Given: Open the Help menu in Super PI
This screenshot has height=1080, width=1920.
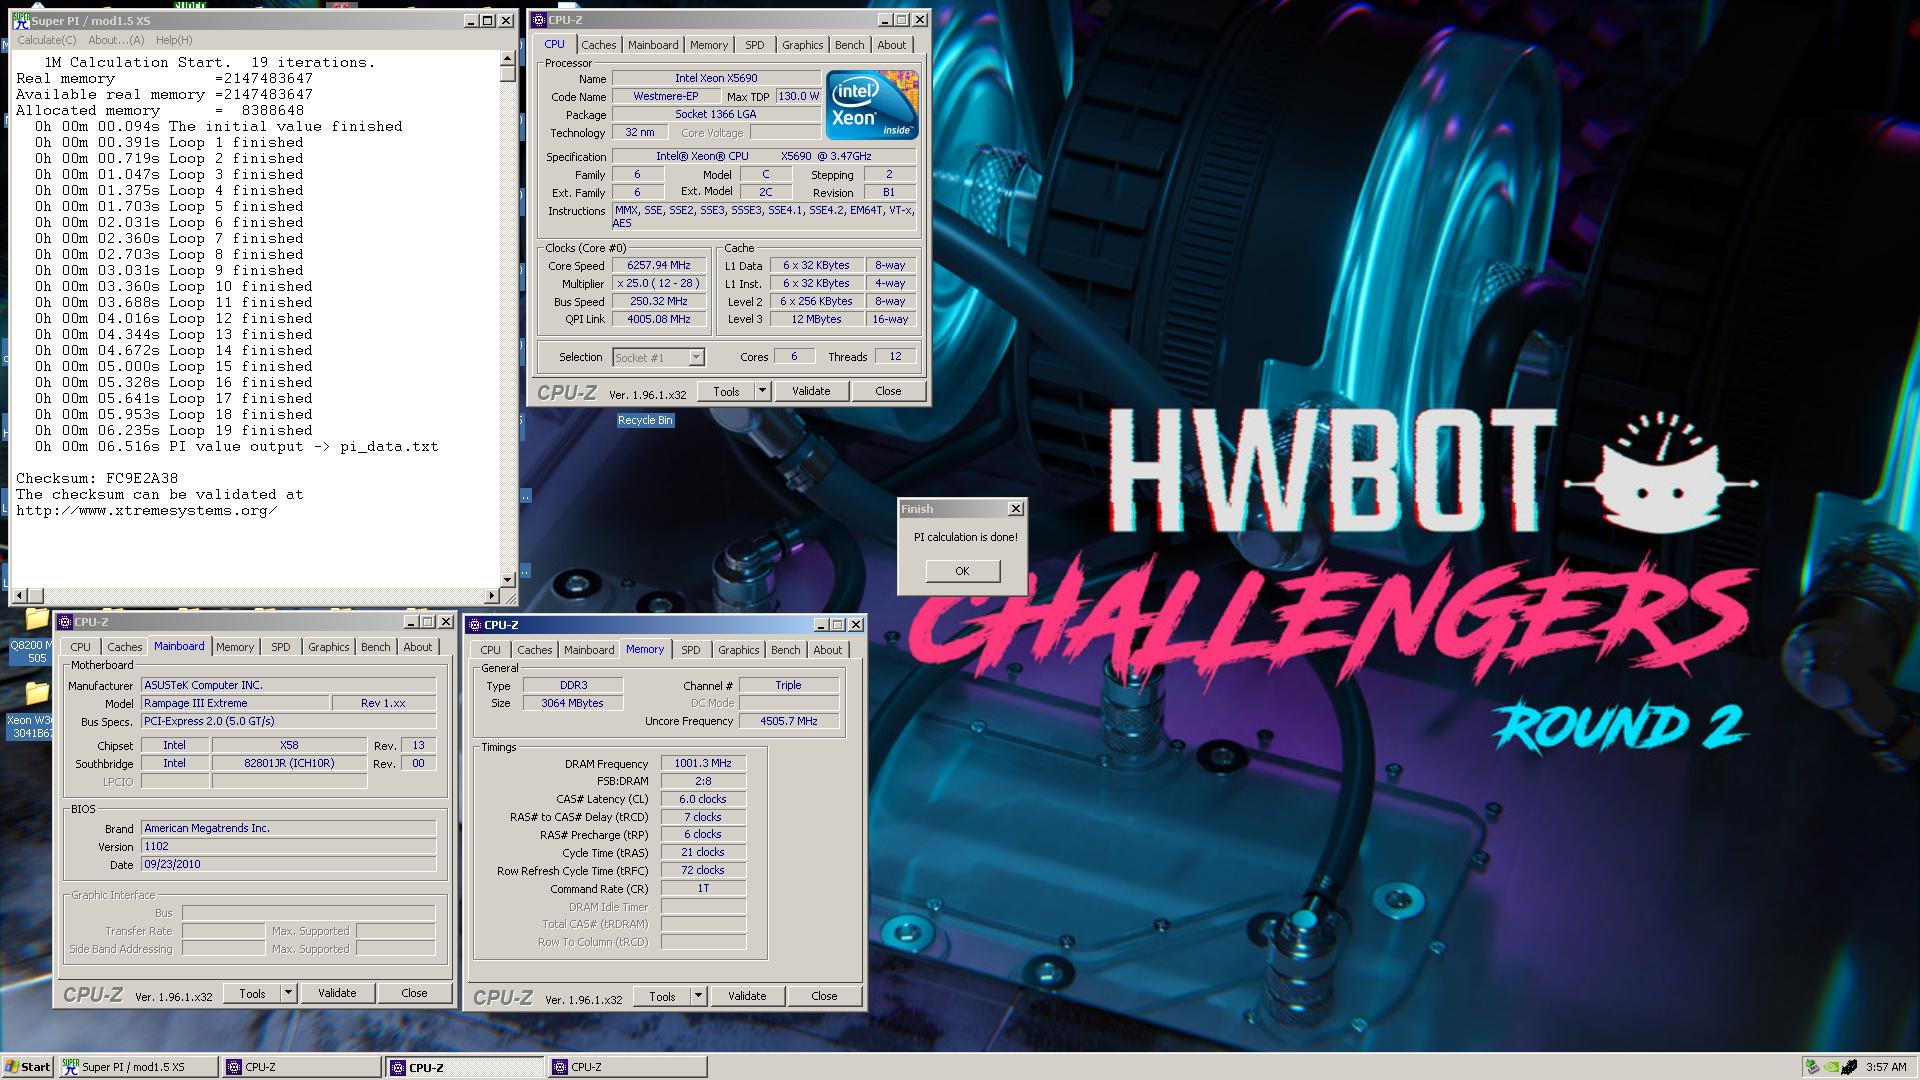Looking at the screenshot, I should pos(174,40).
